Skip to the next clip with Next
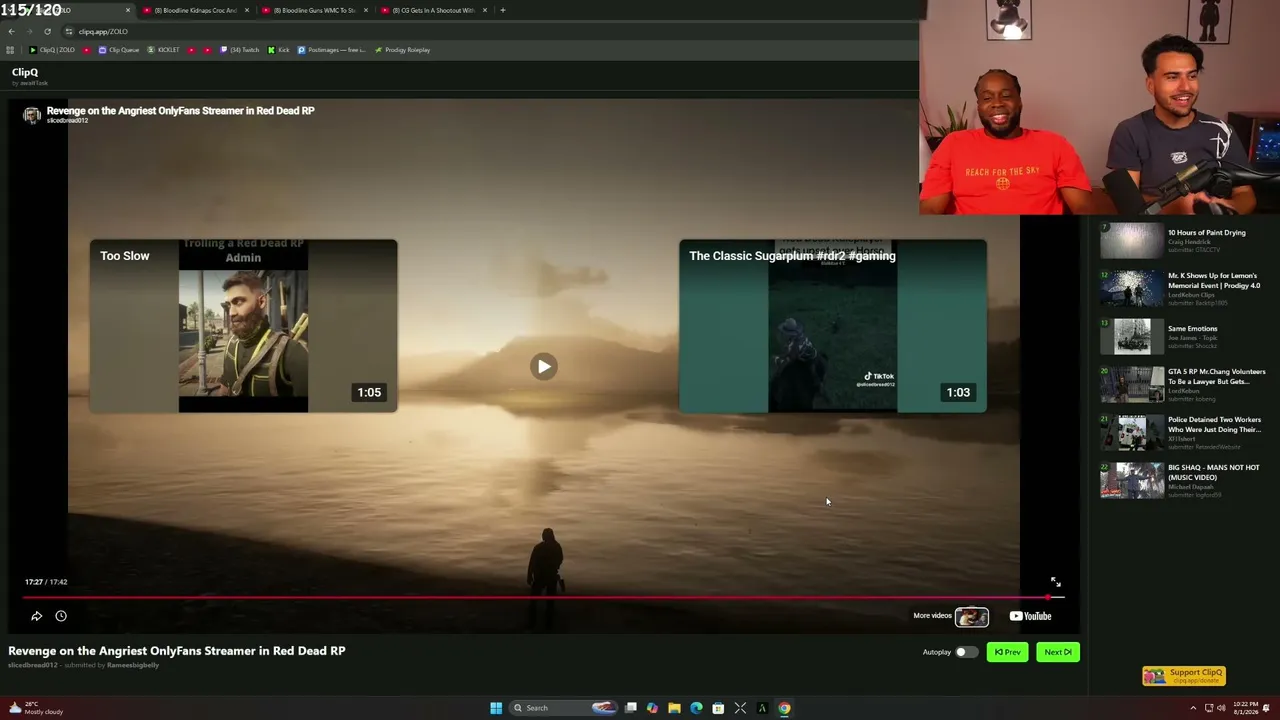This screenshot has width=1280, height=720. coord(1057,652)
